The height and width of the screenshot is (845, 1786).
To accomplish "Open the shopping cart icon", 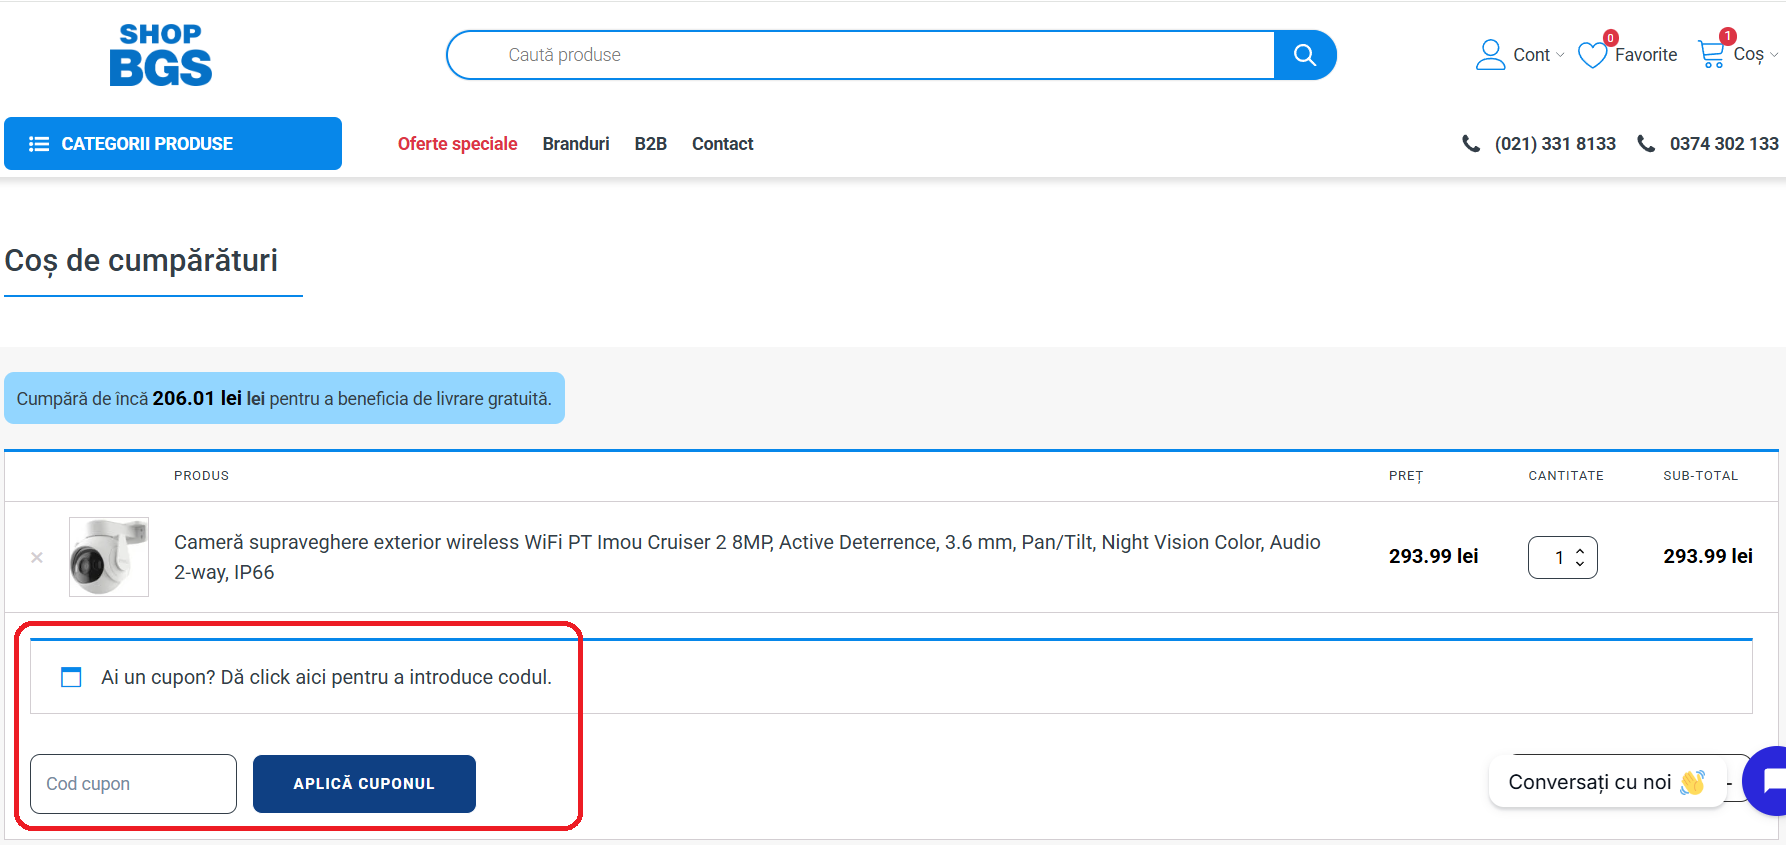I will tap(1711, 54).
